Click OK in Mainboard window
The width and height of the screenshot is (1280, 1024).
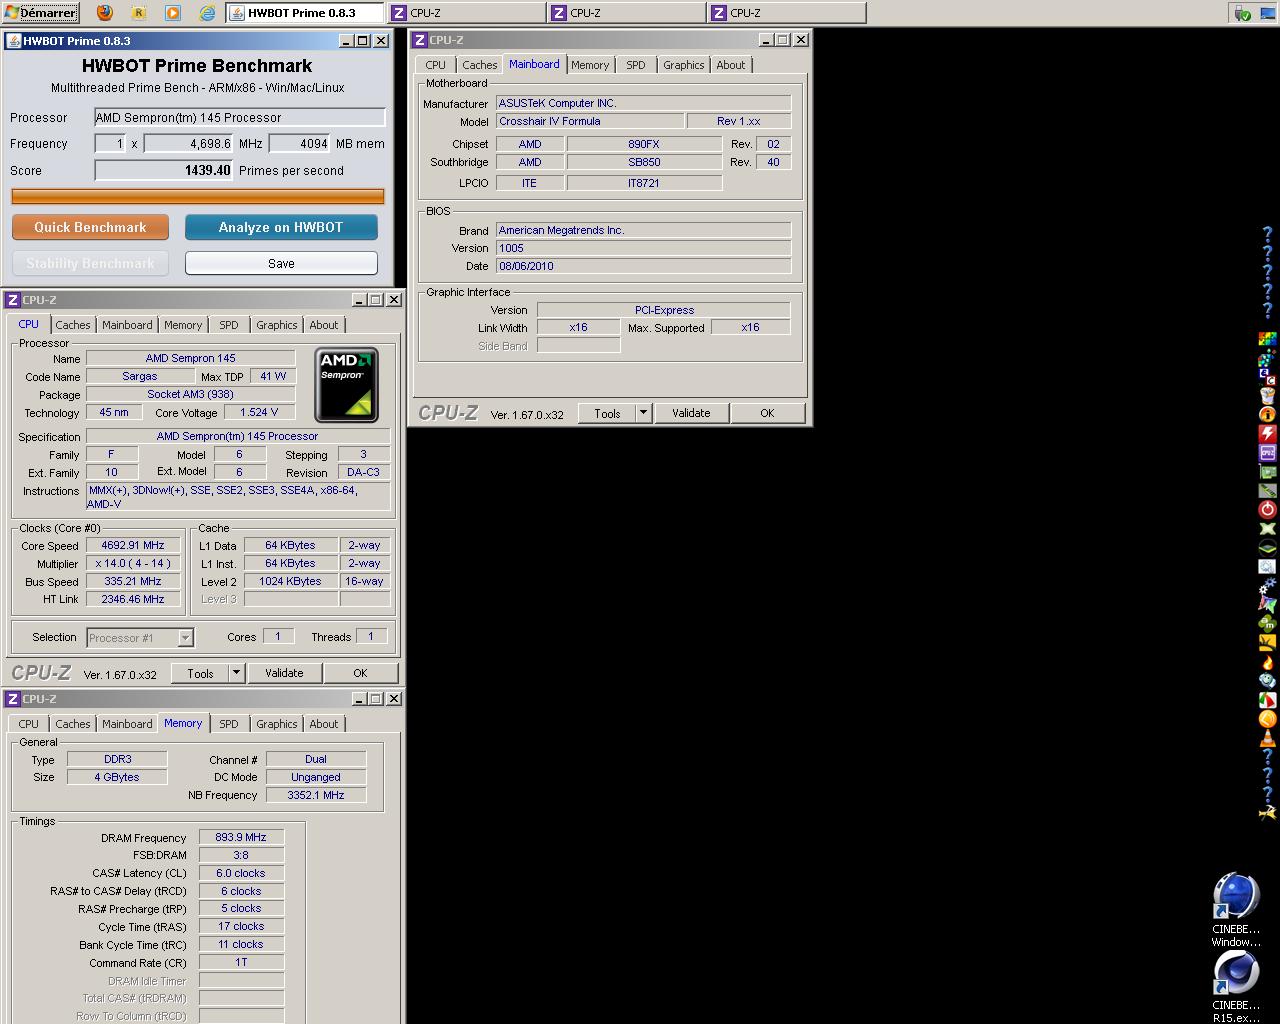click(767, 413)
